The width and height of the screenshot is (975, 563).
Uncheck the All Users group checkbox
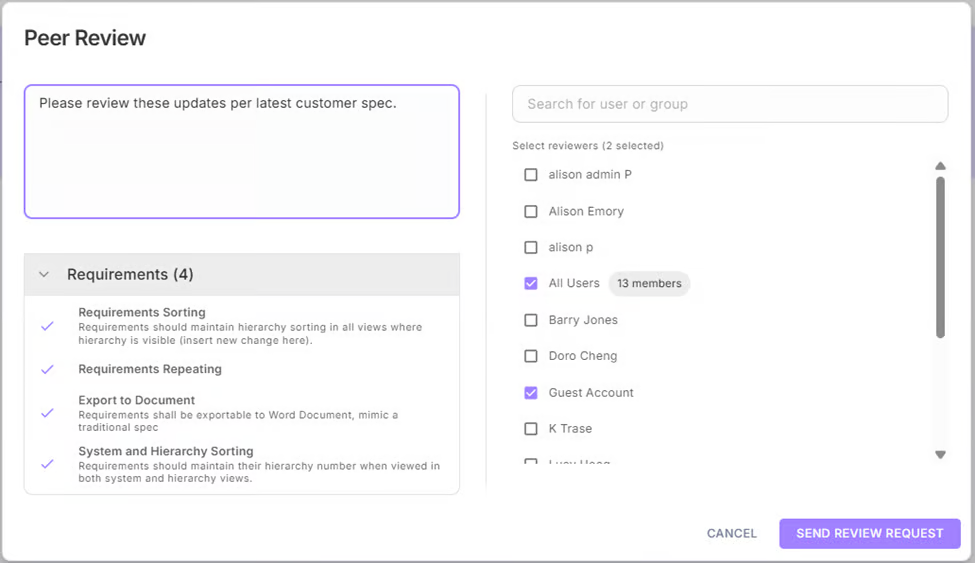click(x=531, y=284)
